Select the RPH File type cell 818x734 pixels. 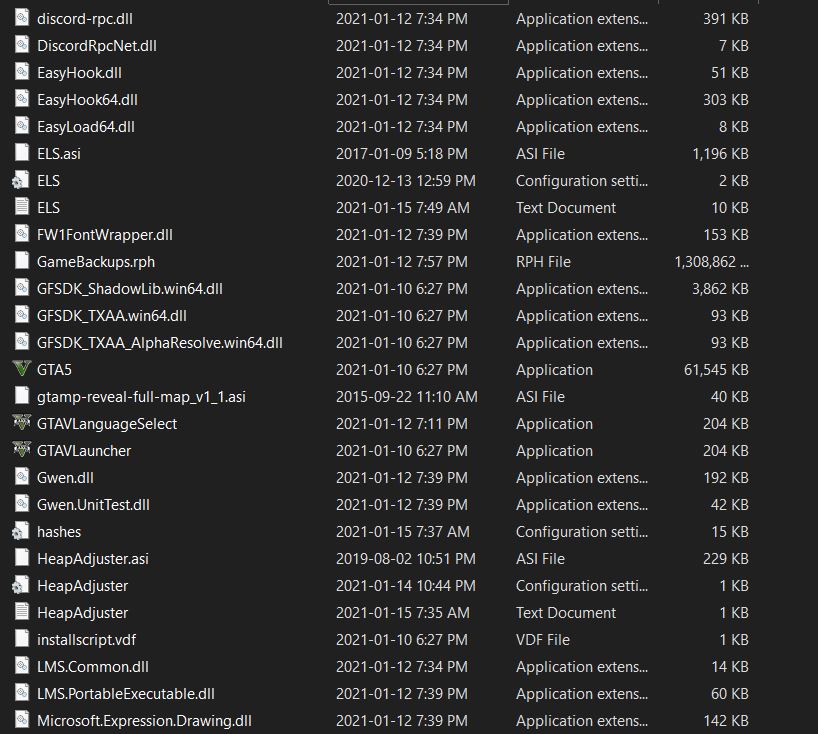click(543, 262)
